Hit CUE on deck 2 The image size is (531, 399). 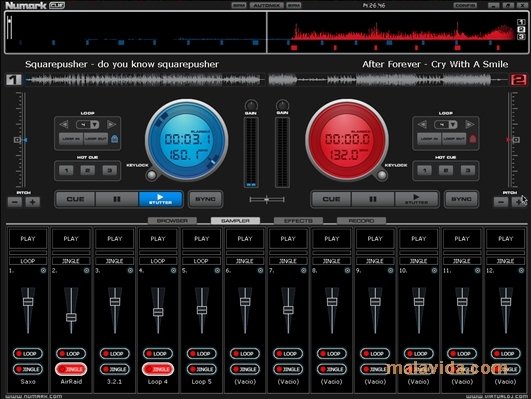(332, 199)
